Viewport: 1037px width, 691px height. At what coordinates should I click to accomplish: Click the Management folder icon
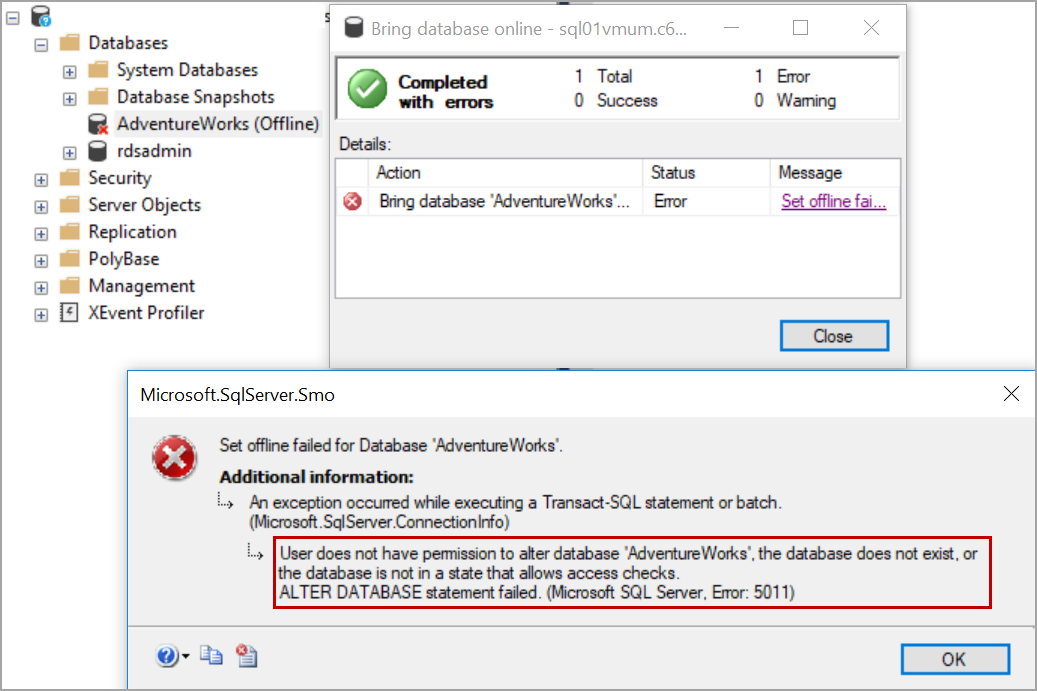point(69,286)
